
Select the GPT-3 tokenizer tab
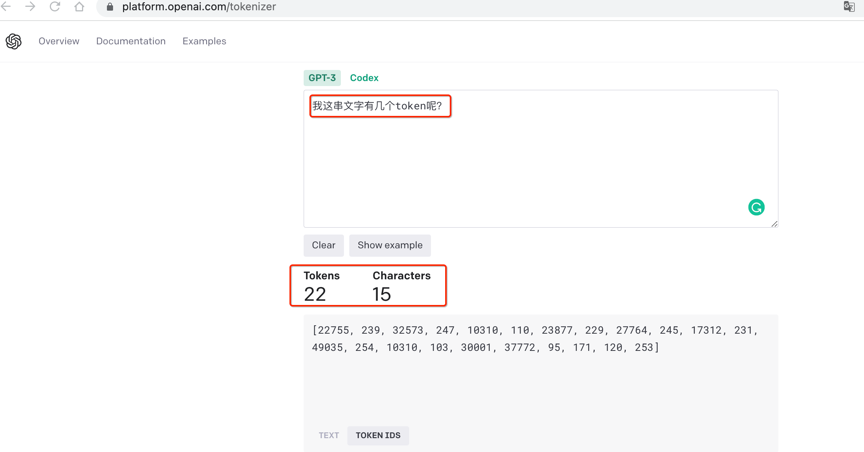[322, 78]
